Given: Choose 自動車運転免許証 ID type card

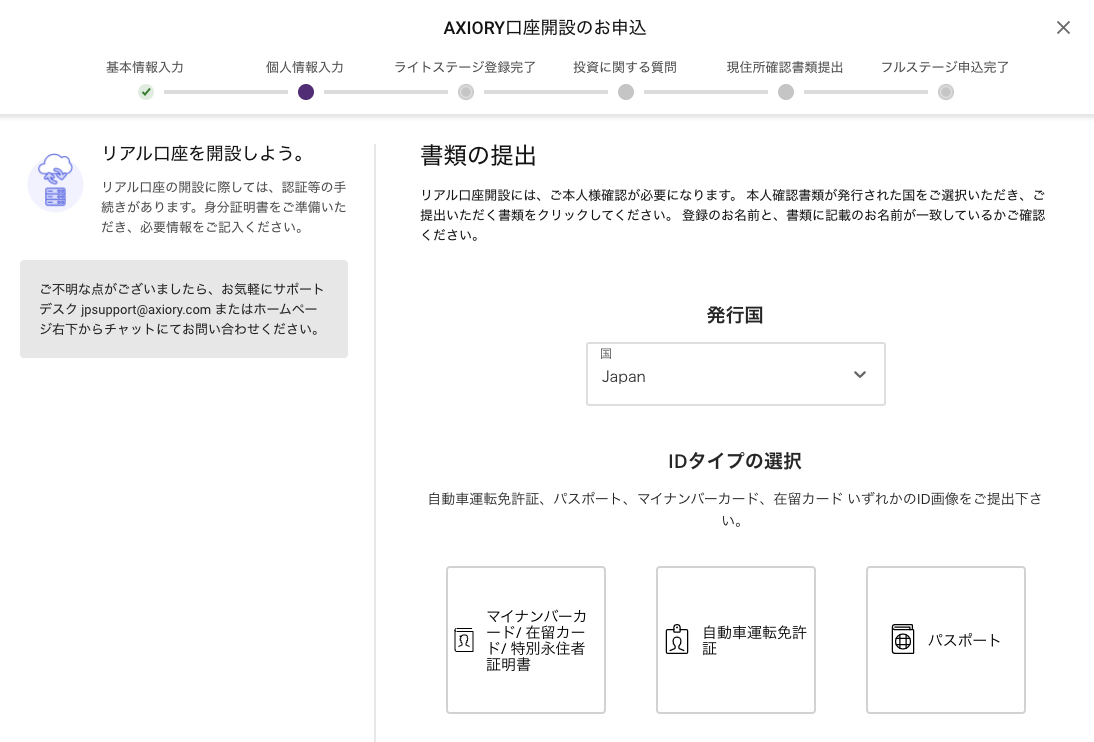Looking at the screenshot, I should click(735, 639).
